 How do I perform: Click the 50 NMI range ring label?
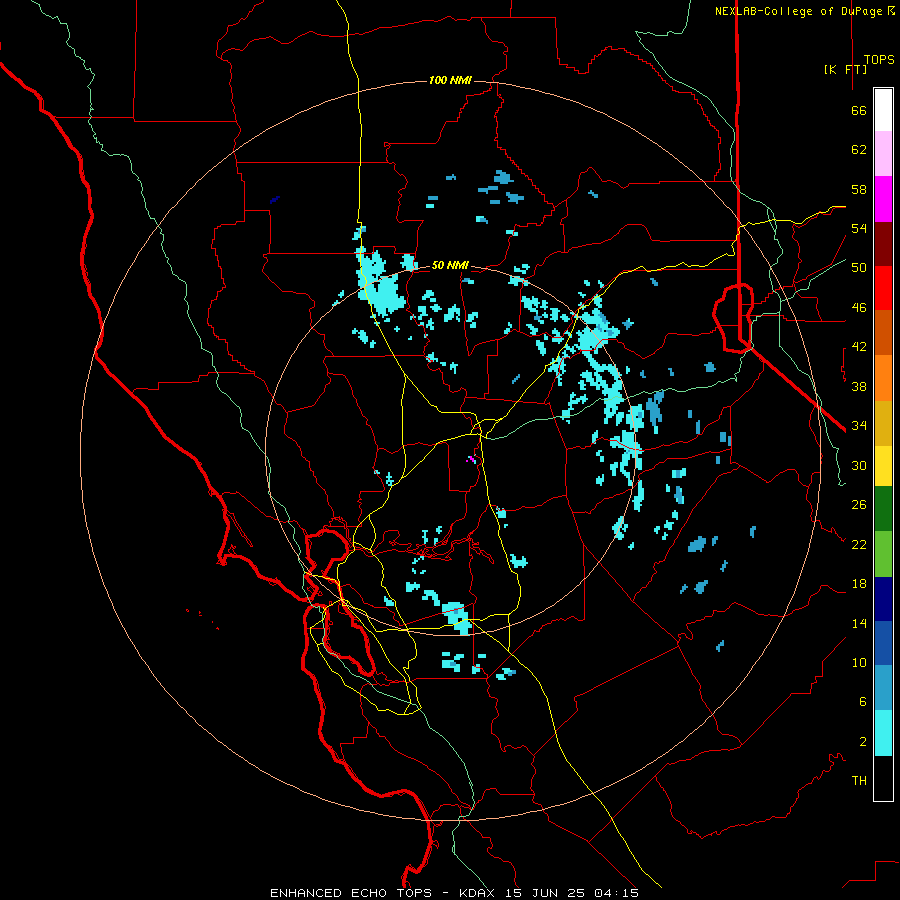click(x=450, y=265)
